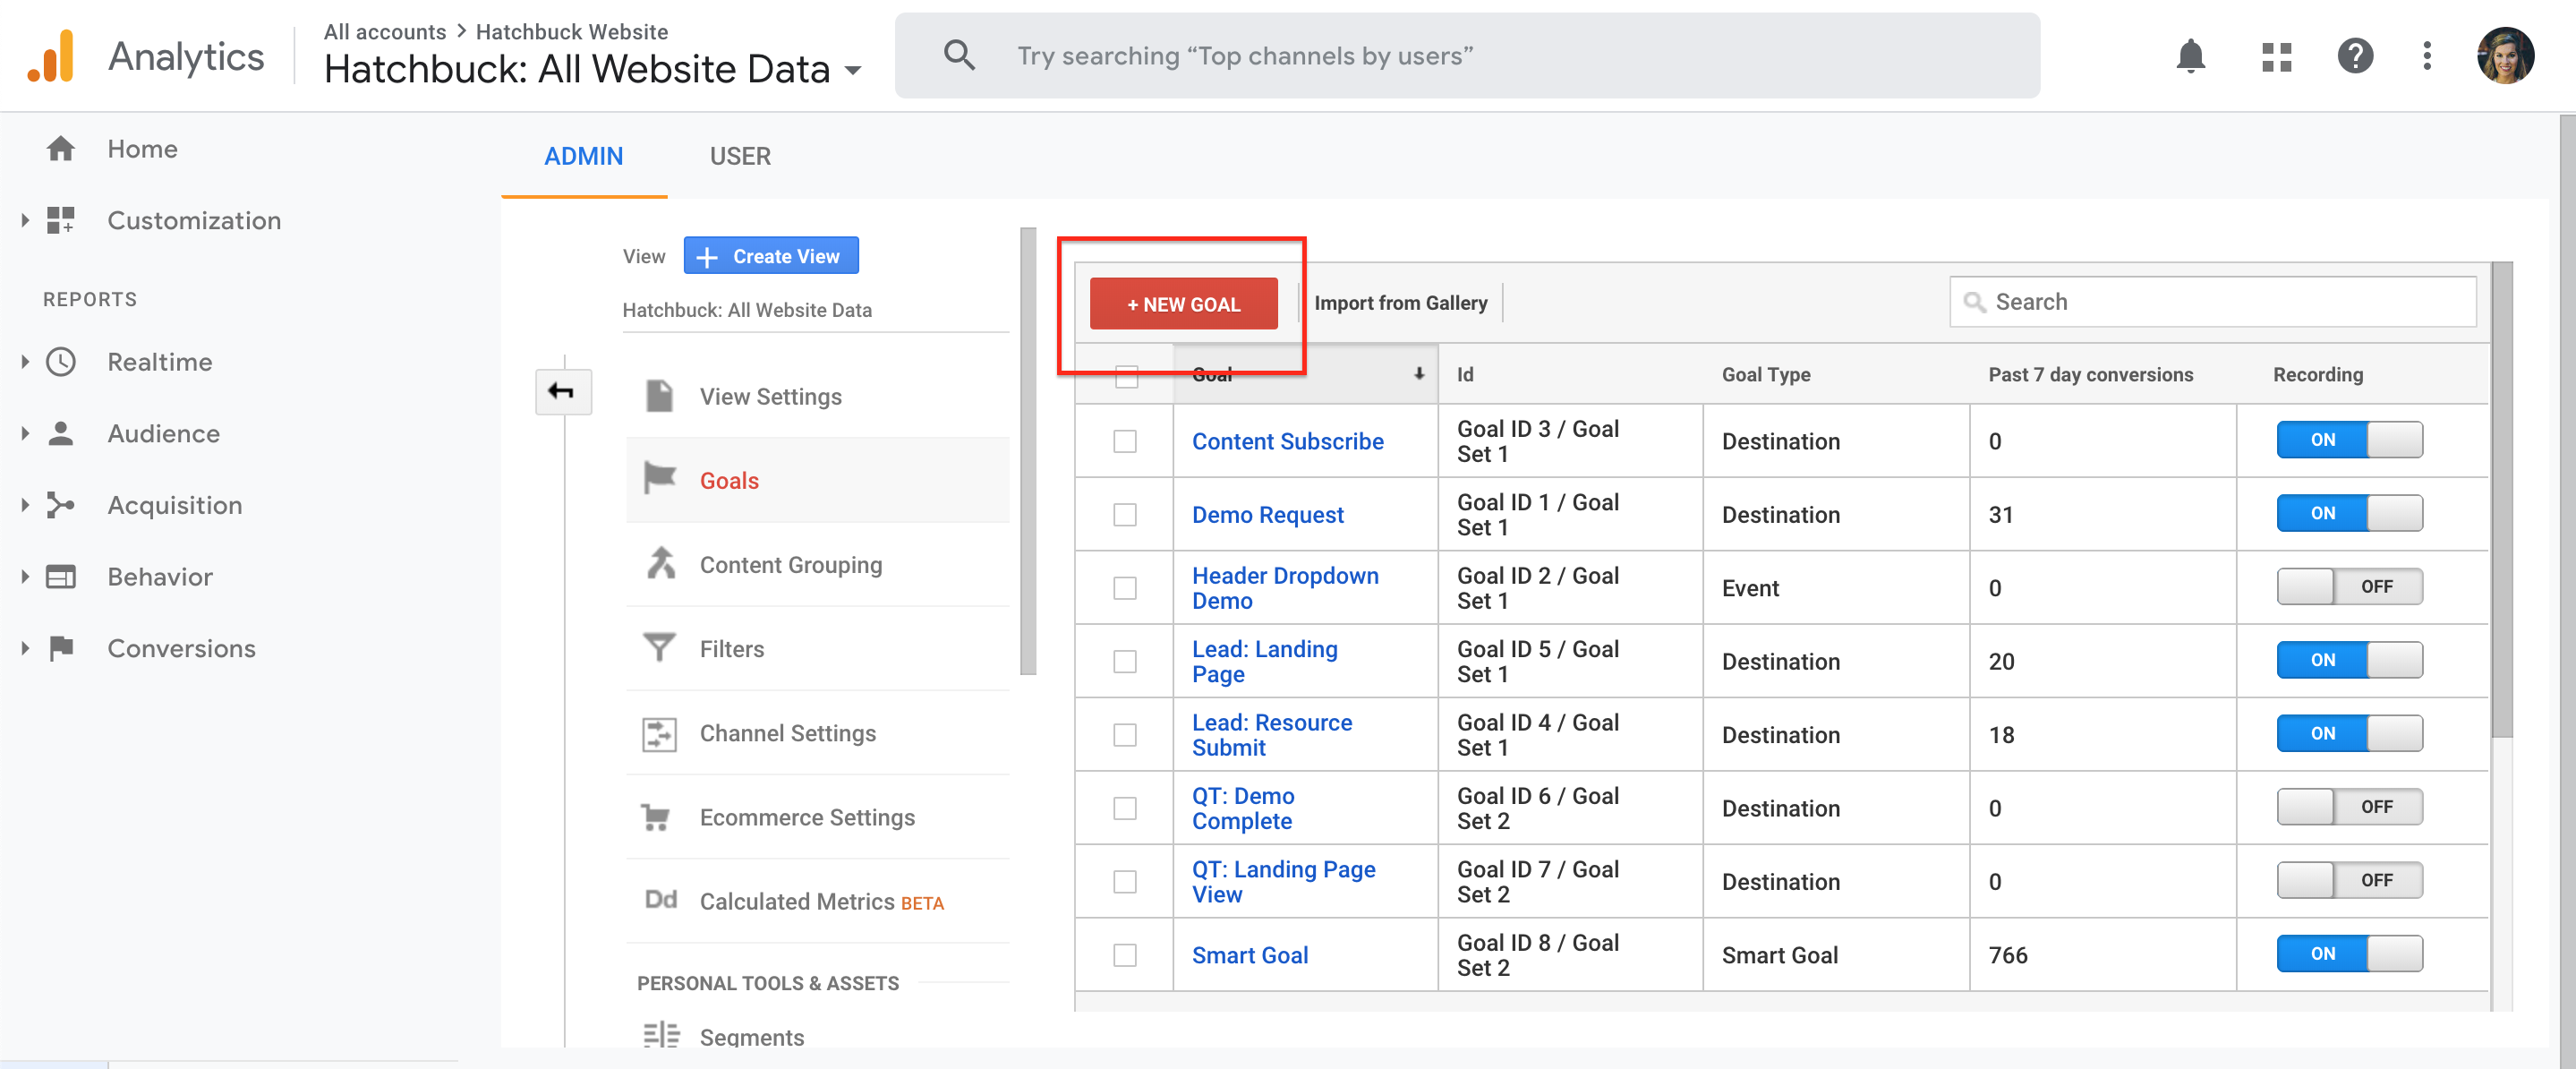Turn off recording for Lead: Resource Submit

2349,734
